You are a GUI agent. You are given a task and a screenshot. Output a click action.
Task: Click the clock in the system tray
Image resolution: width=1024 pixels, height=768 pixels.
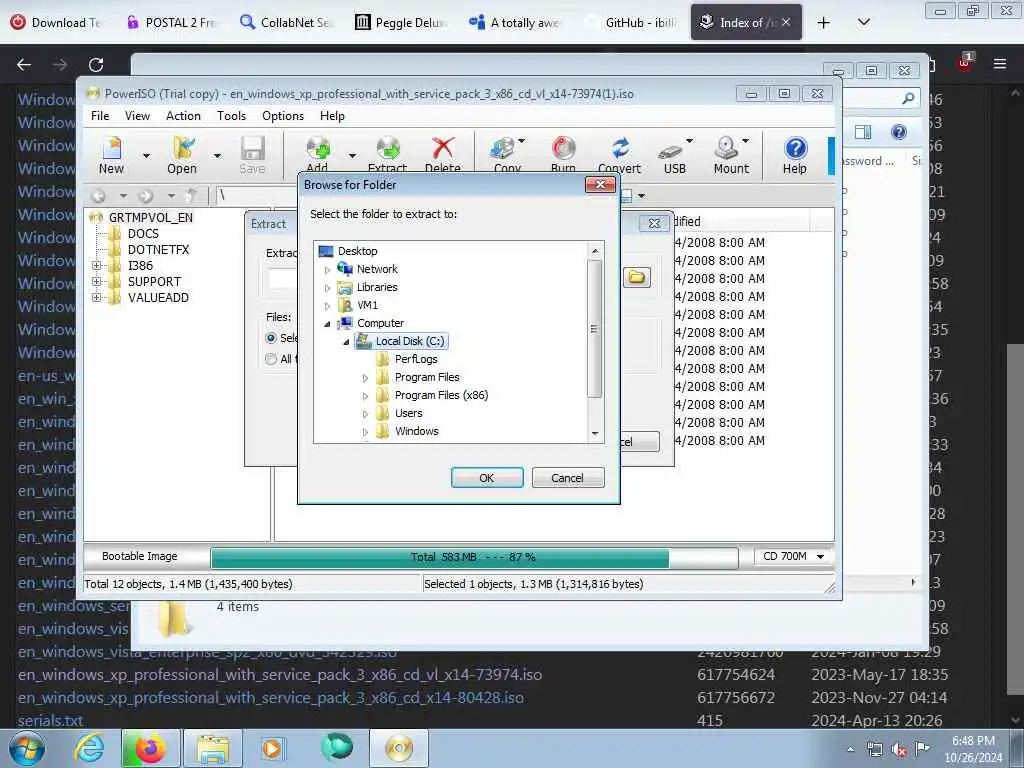click(x=973, y=749)
